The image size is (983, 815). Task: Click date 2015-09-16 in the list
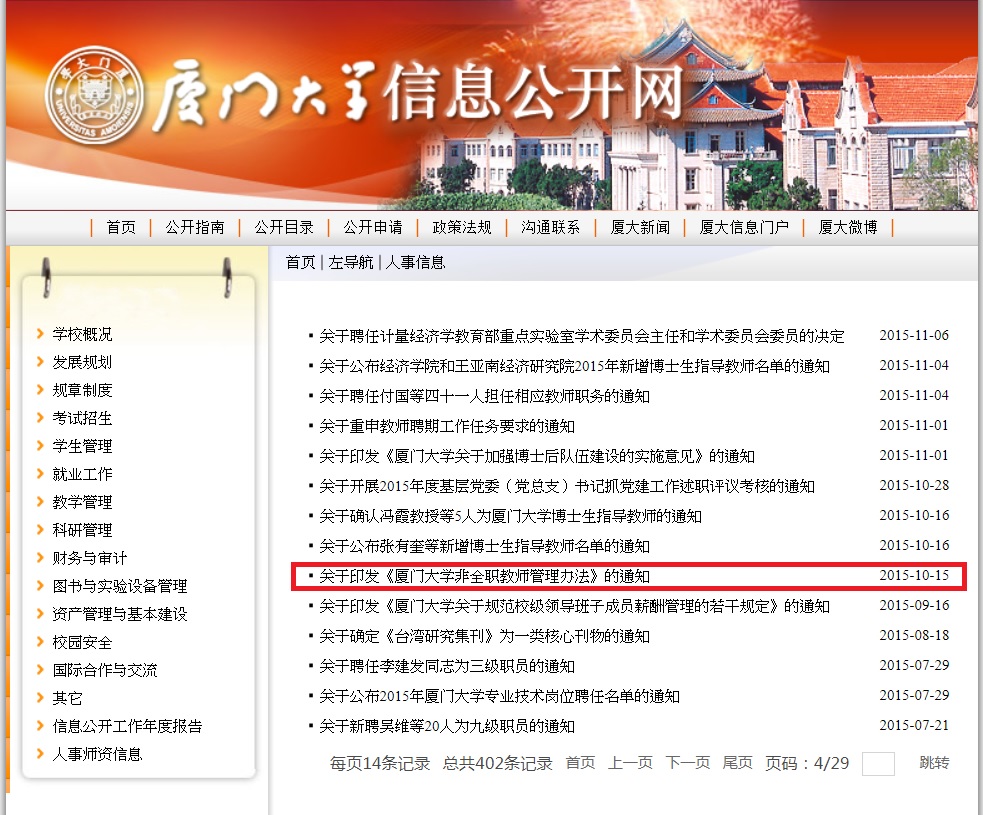[914, 606]
